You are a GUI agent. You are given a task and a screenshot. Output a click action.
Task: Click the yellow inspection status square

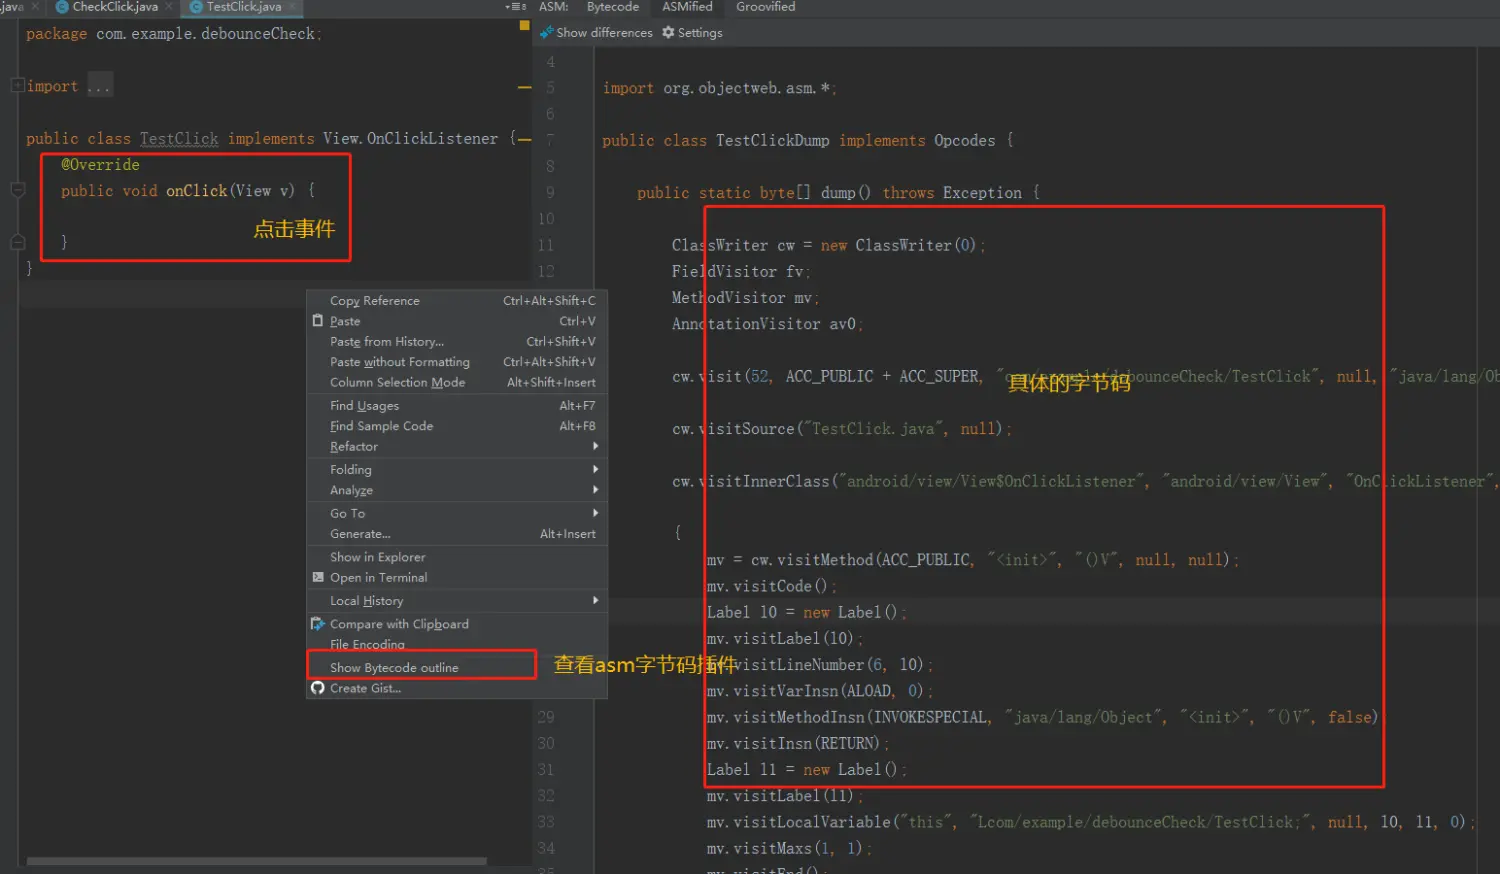pos(524,26)
